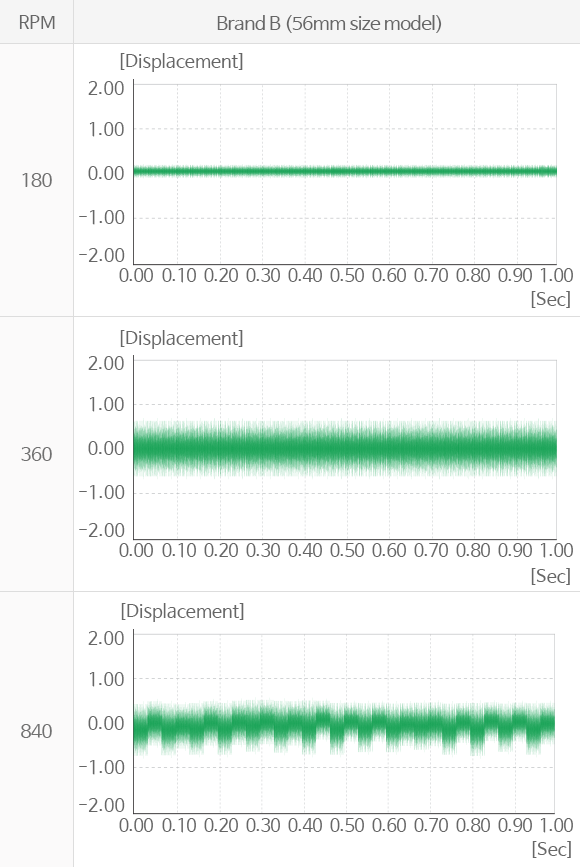Click the [Sec] axis label of the middle chart
The height and width of the screenshot is (867, 580).
(x=551, y=576)
